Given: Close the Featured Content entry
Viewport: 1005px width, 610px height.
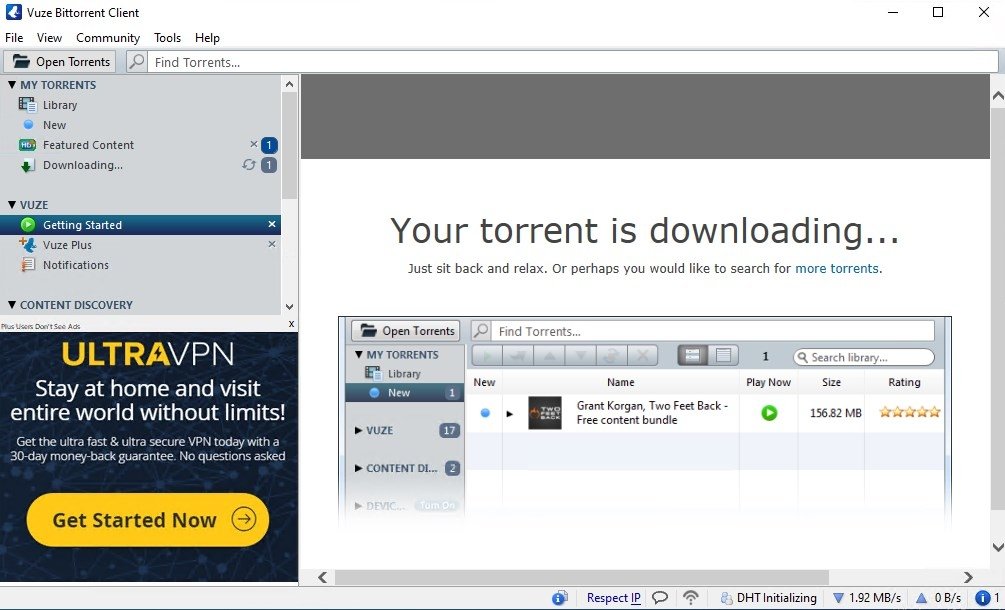Looking at the screenshot, I should click(254, 144).
